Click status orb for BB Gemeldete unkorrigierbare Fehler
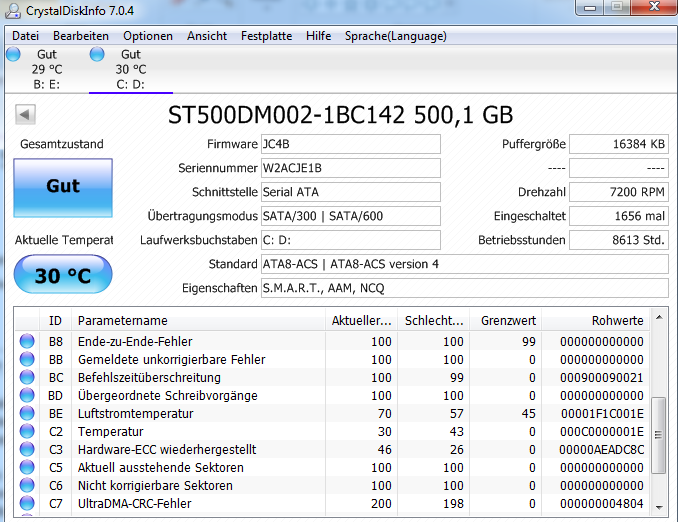The width and height of the screenshot is (678, 522). coord(27,359)
